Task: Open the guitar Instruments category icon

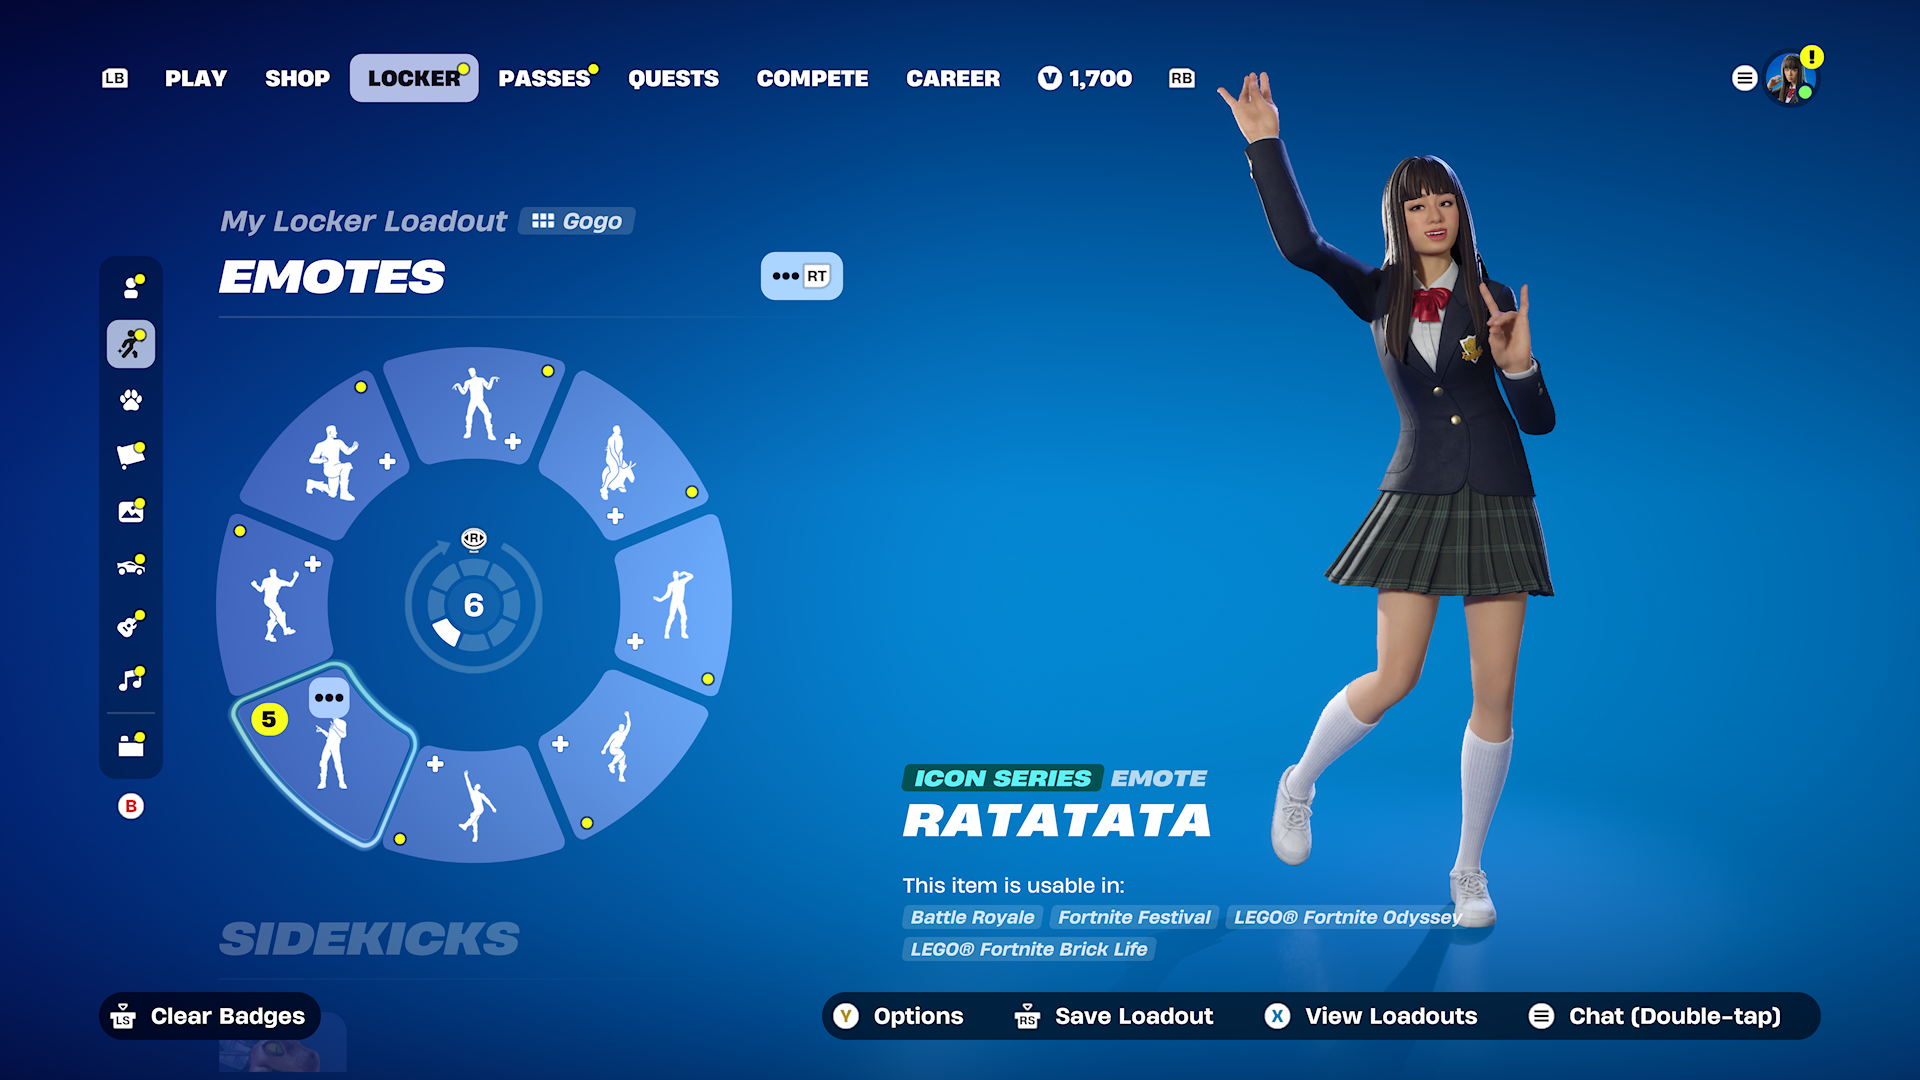Action: pyautogui.click(x=131, y=624)
